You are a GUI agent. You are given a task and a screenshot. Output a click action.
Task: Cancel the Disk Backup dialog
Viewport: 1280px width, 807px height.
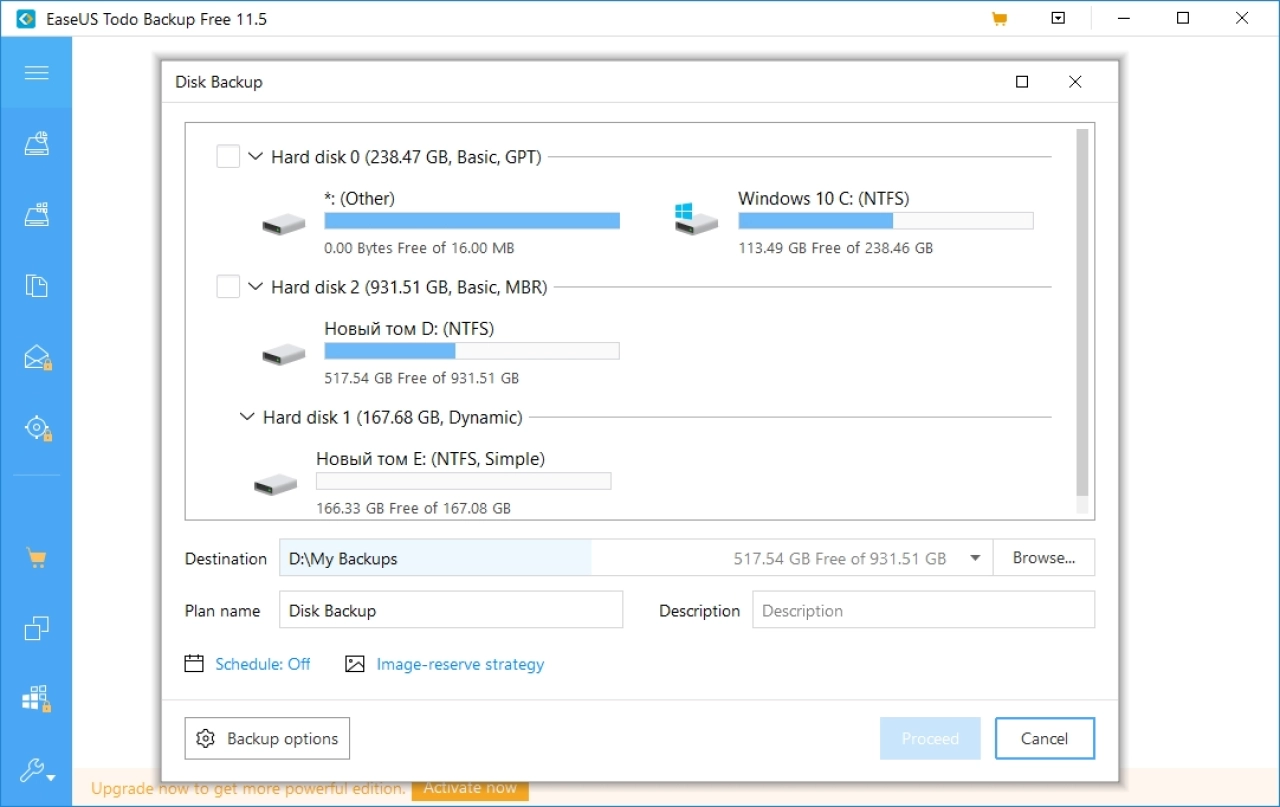pos(1045,739)
